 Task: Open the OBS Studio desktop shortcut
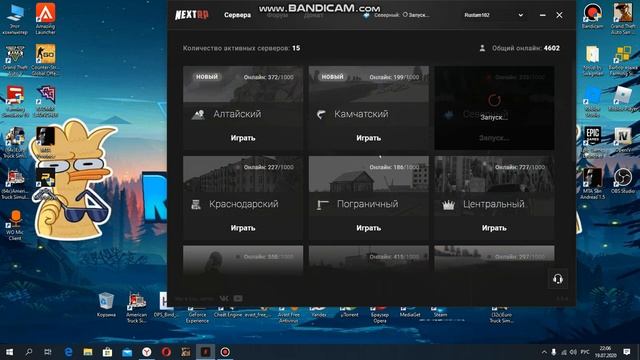[623, 180]
